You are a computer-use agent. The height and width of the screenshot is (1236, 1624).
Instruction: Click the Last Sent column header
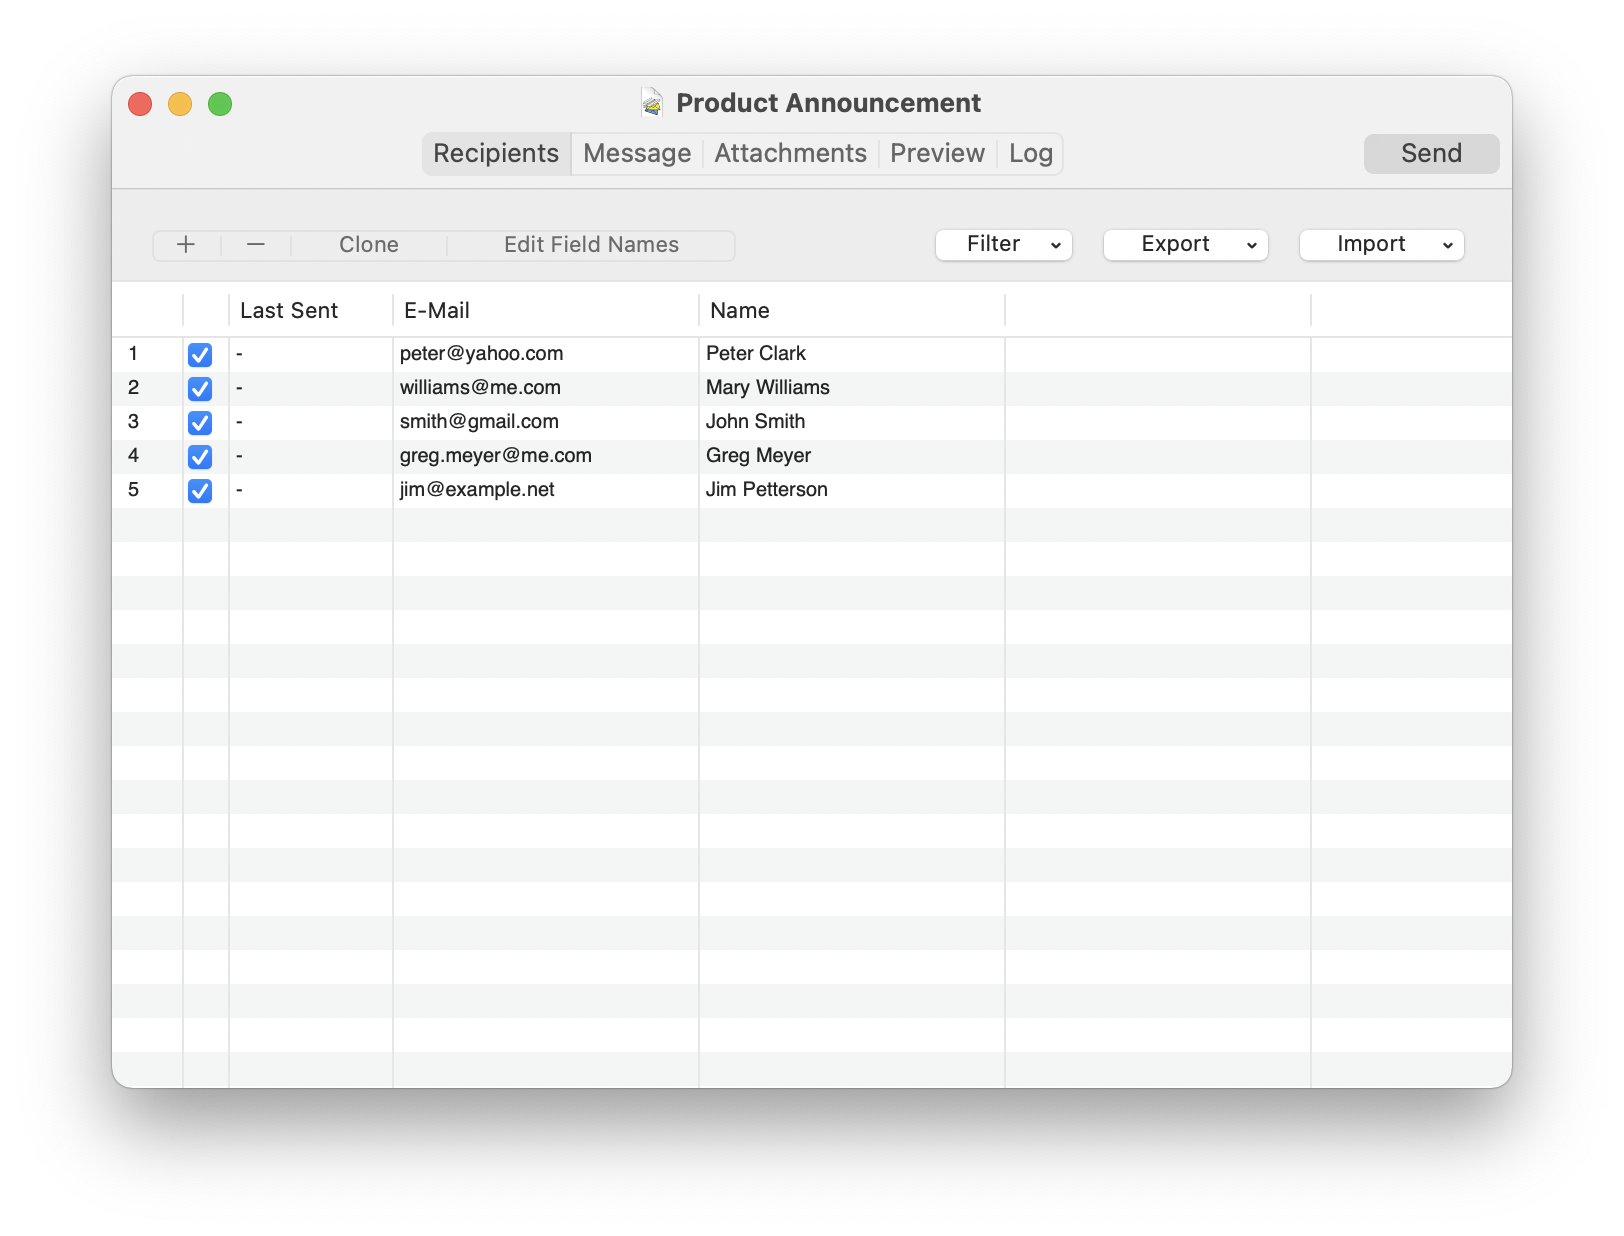pyautogui.click(x=311, y=311)
